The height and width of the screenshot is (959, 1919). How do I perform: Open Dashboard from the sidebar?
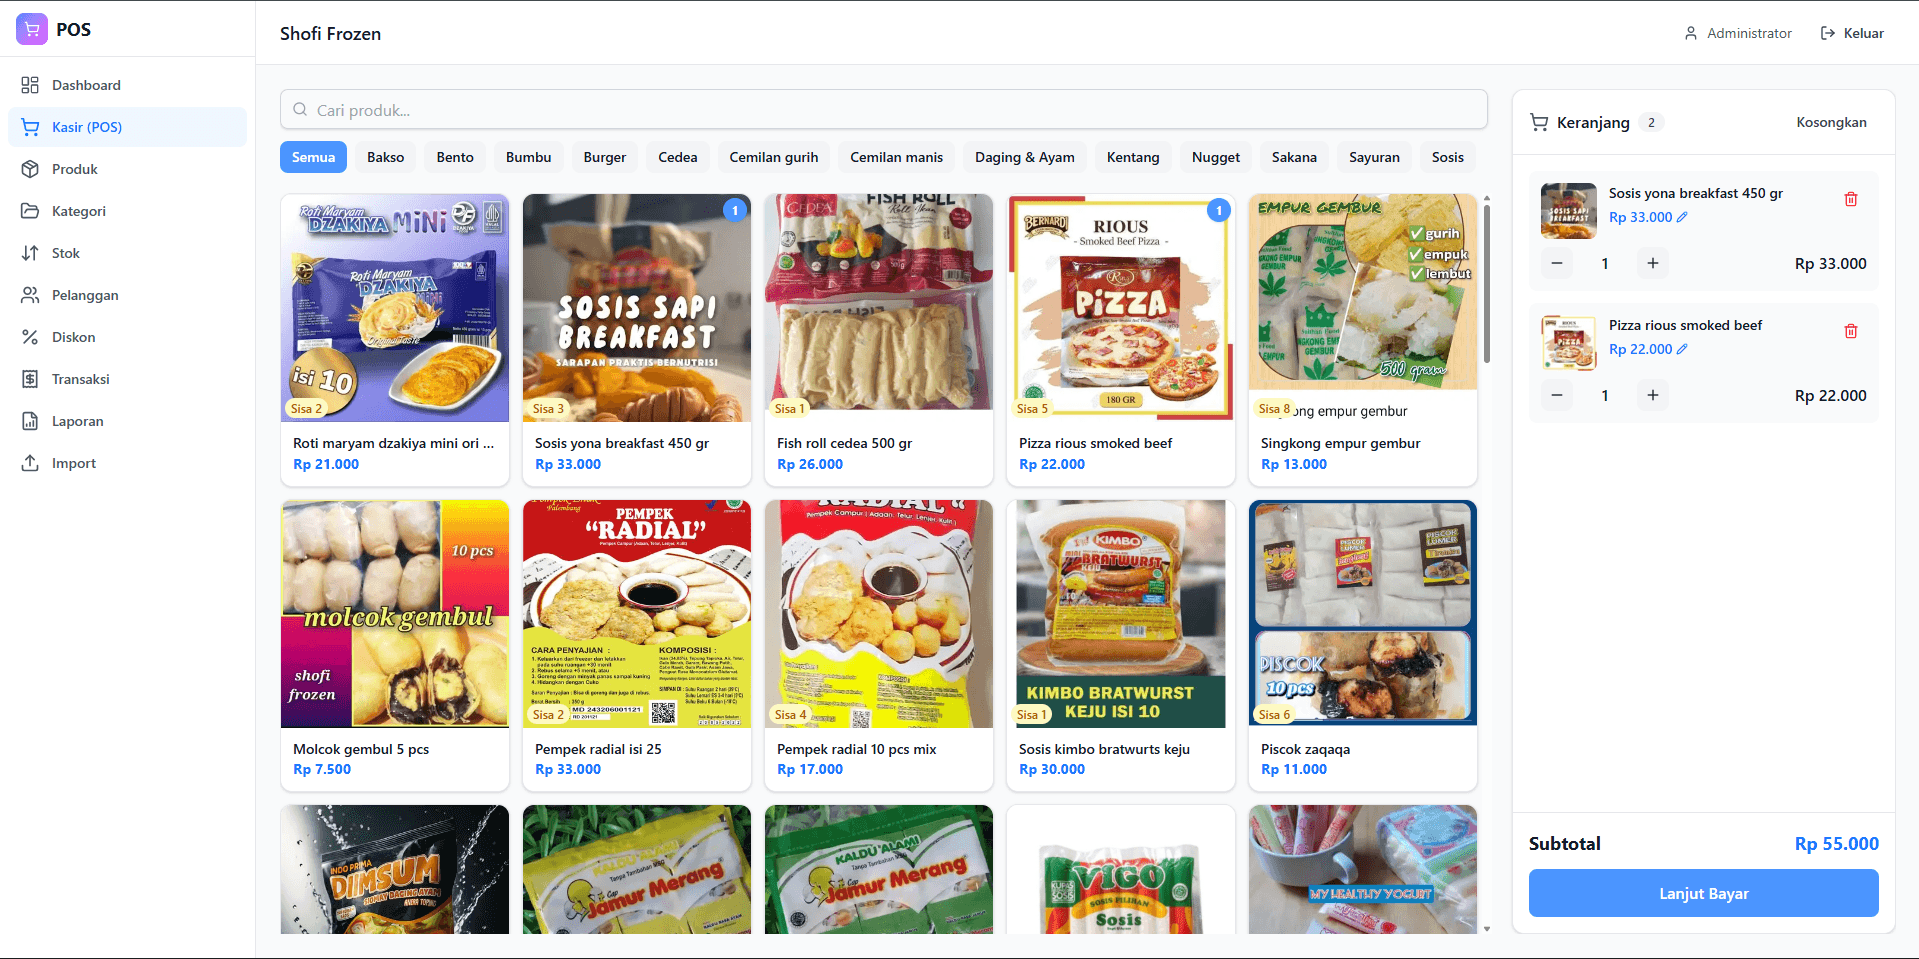(x=127, y=85)
